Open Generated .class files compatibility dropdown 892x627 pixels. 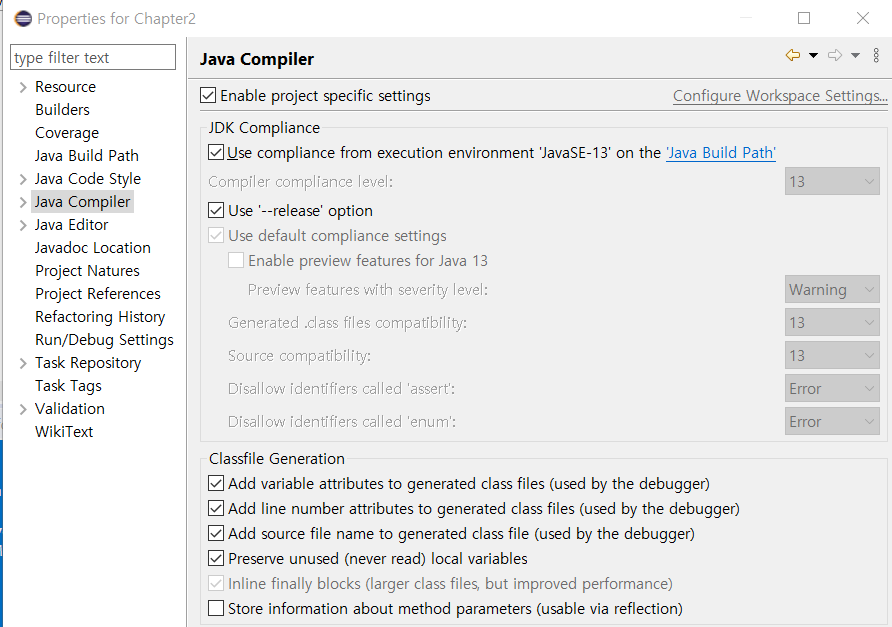point(832,323)
